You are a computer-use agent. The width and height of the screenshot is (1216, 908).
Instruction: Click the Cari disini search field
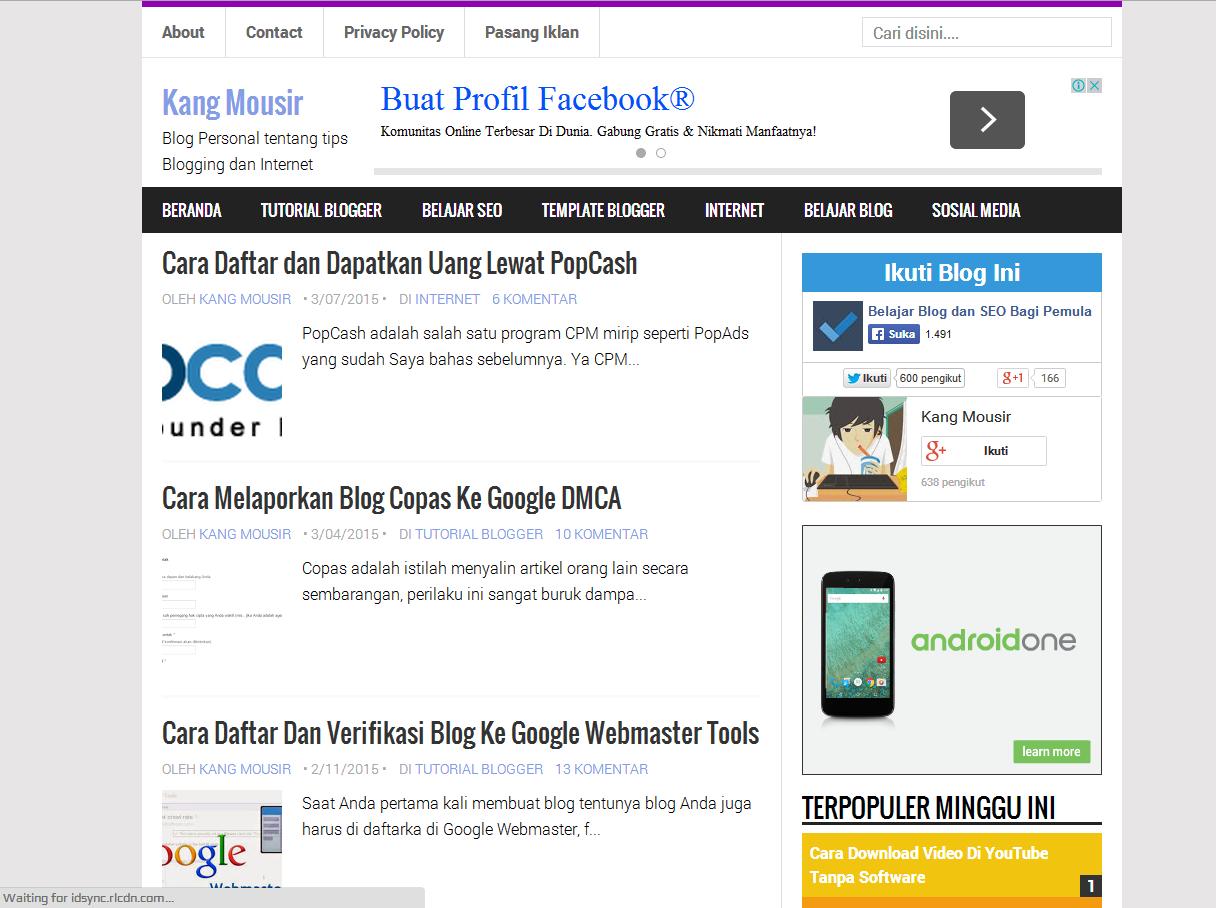[x=987, y=32]
